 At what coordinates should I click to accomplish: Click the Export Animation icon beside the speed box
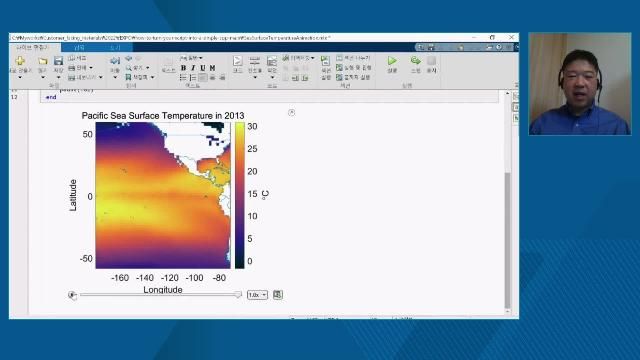click(x=278, y=295)
